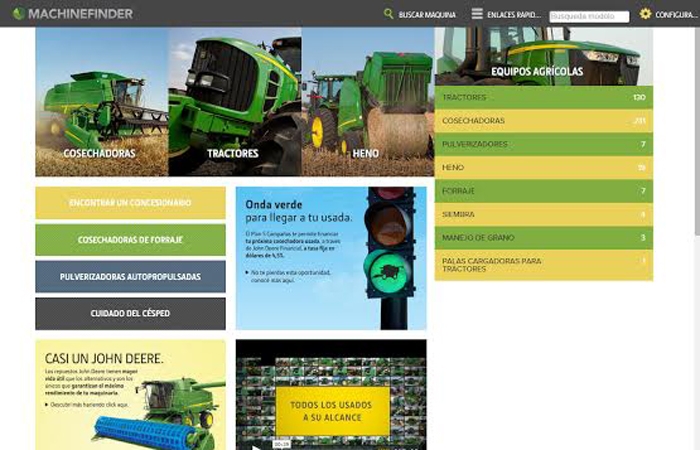The image size is (700, 450).
Task: Open the Tractores image tile
Action: click(x=235, y=102)
